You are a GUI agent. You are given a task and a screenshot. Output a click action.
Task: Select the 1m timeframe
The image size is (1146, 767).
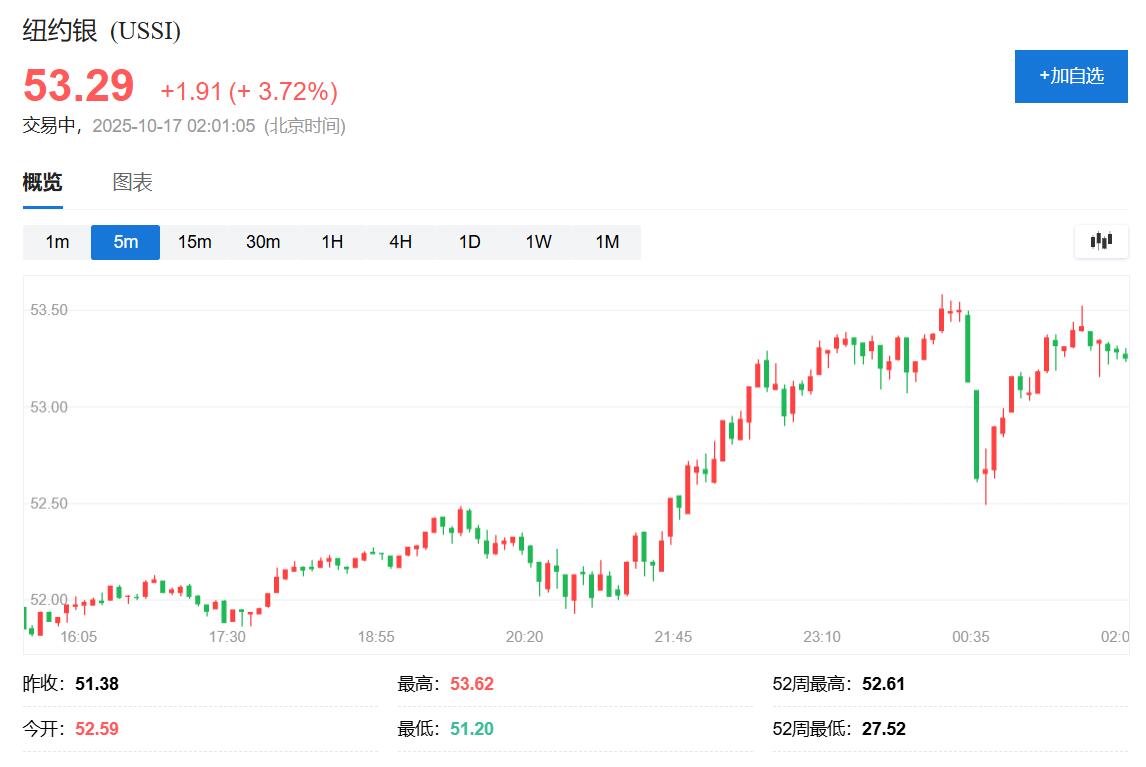click(x=57, y=242)
